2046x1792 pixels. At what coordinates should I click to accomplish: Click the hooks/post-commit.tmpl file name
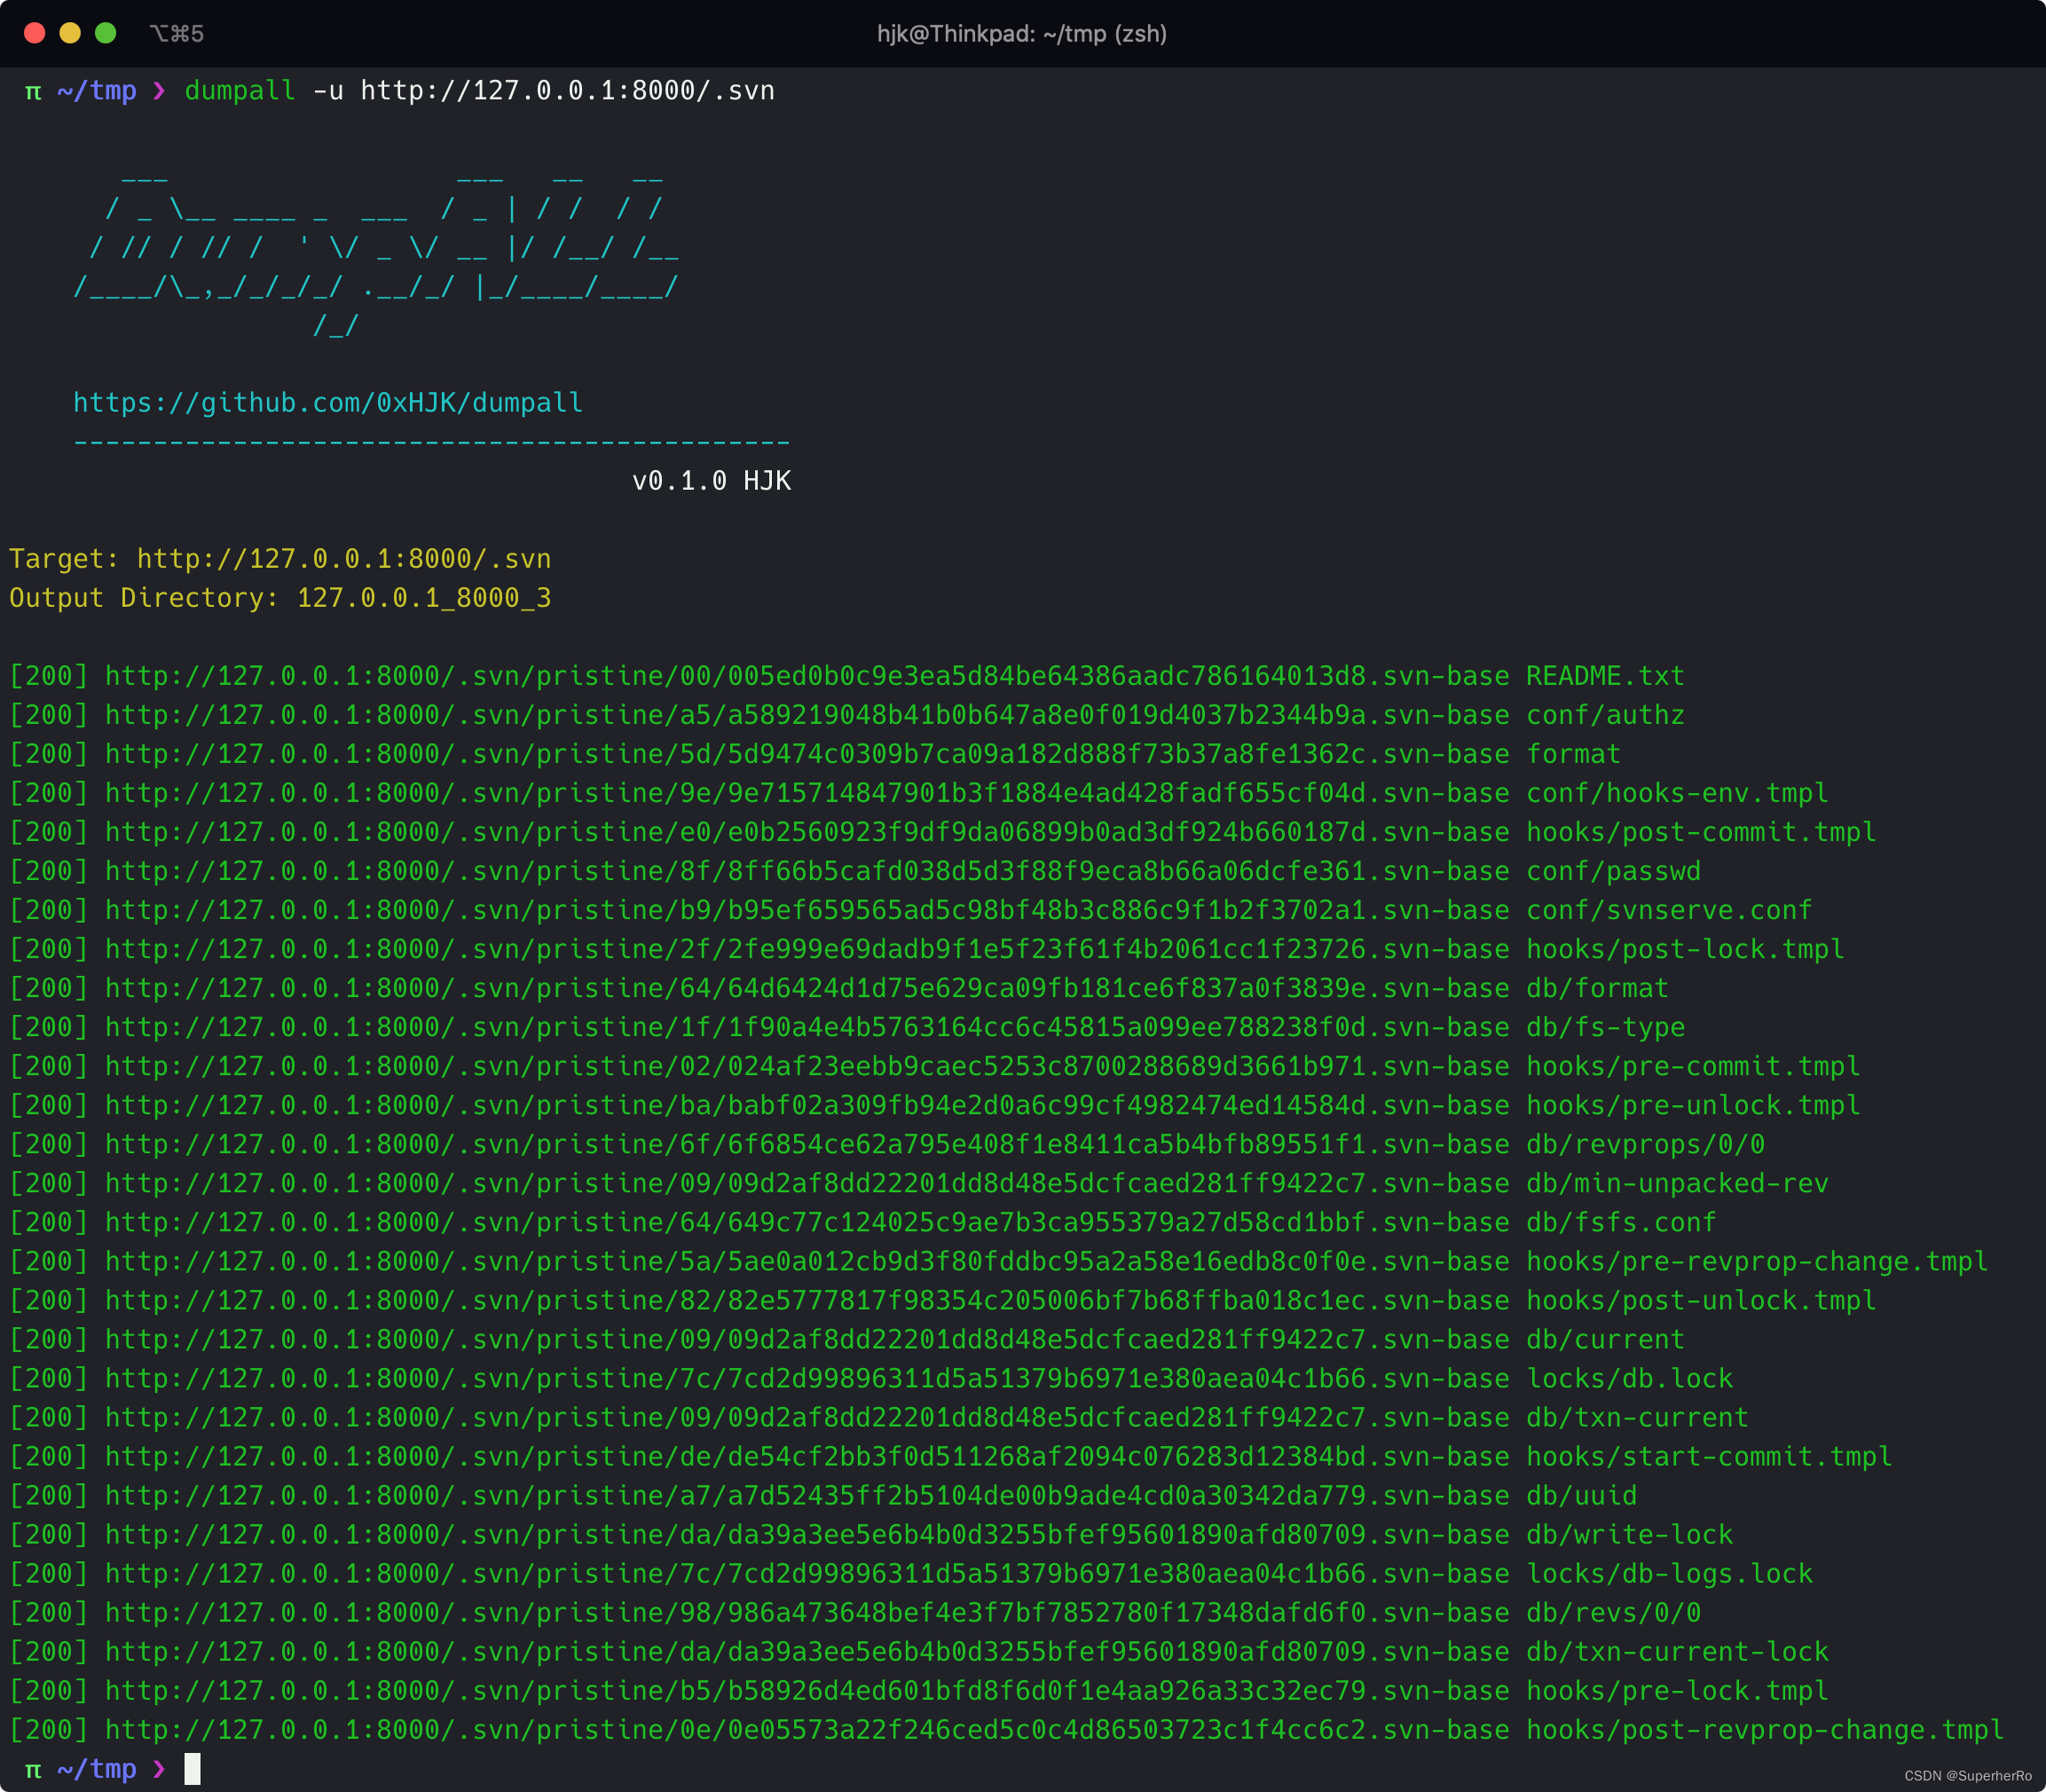[x=1700, y=832]
